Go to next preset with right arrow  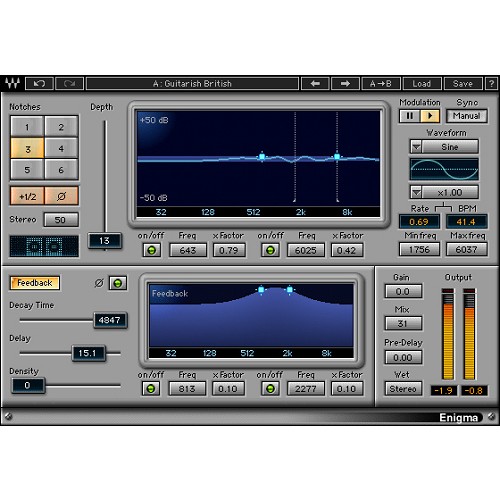pyautogui.click(x=345, y=83)
